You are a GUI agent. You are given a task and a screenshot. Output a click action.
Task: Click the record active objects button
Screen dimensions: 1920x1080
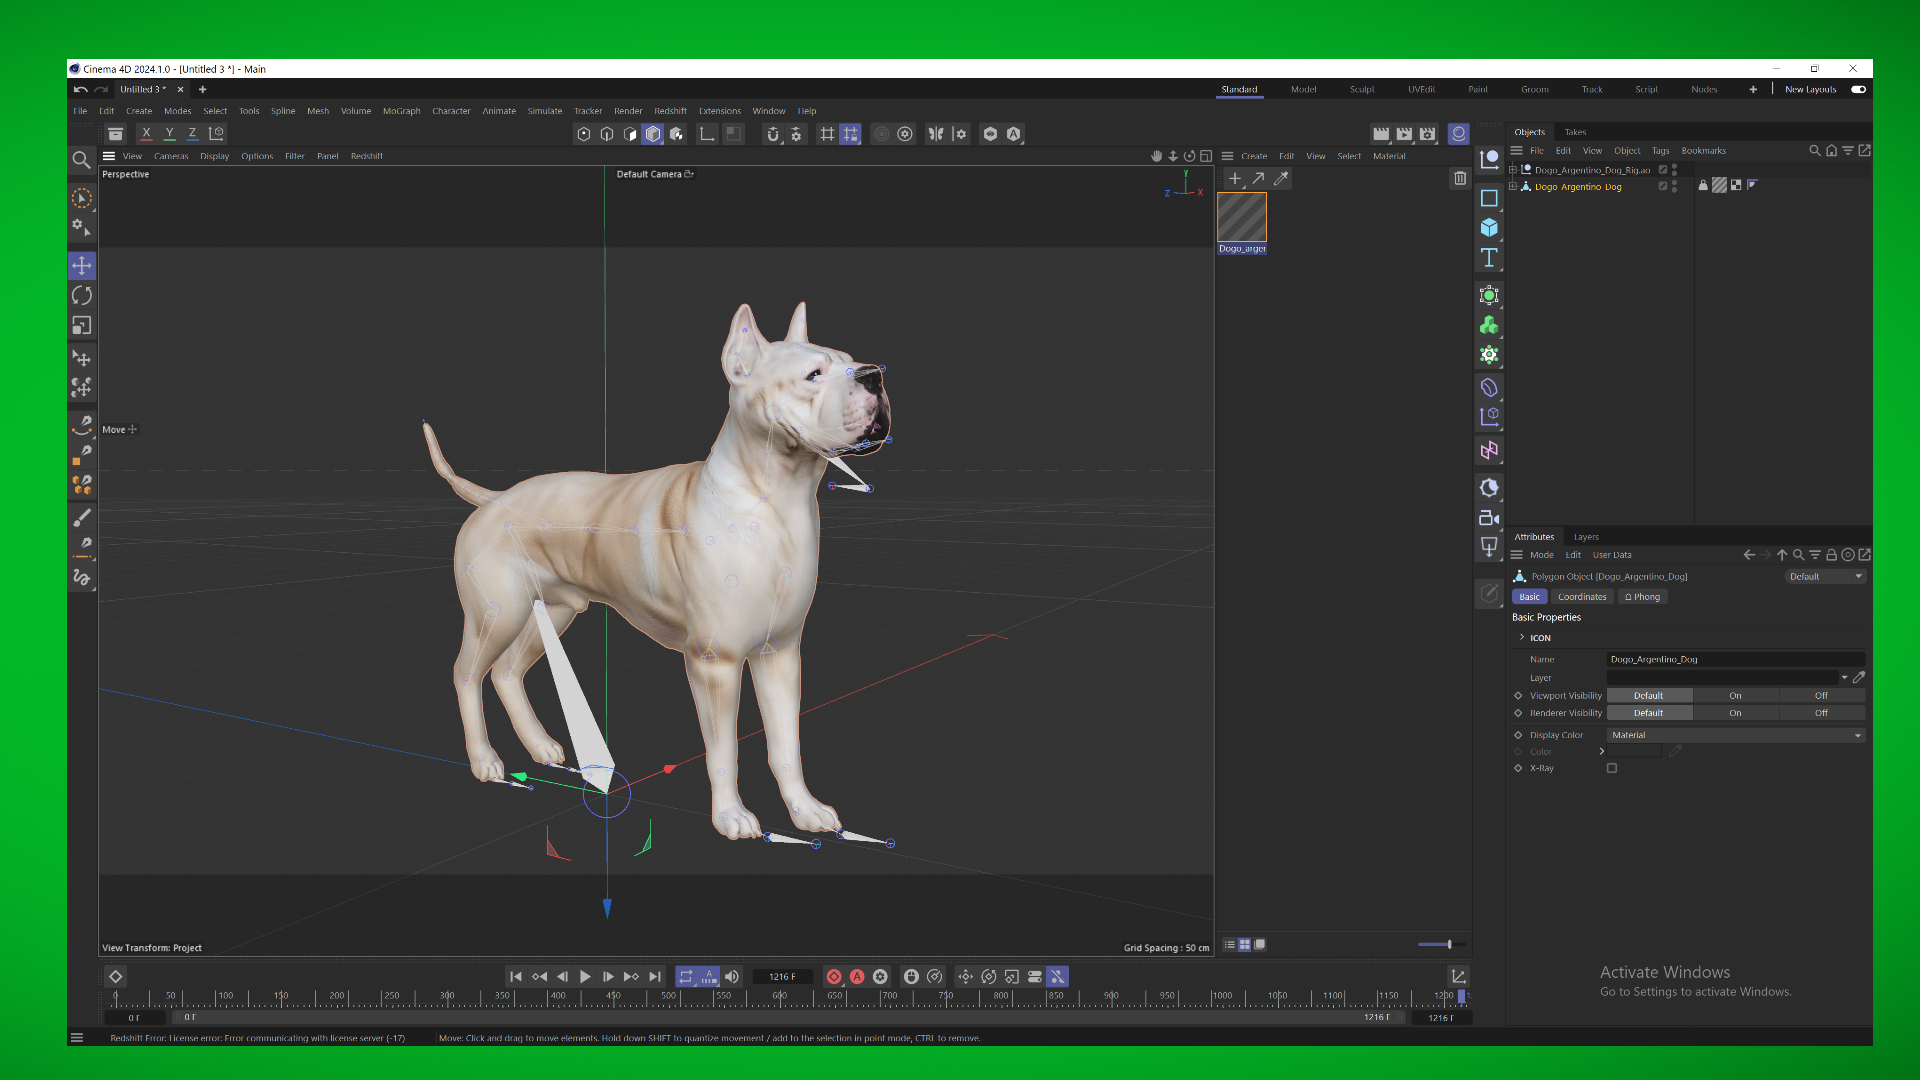[x=834, y=976]
